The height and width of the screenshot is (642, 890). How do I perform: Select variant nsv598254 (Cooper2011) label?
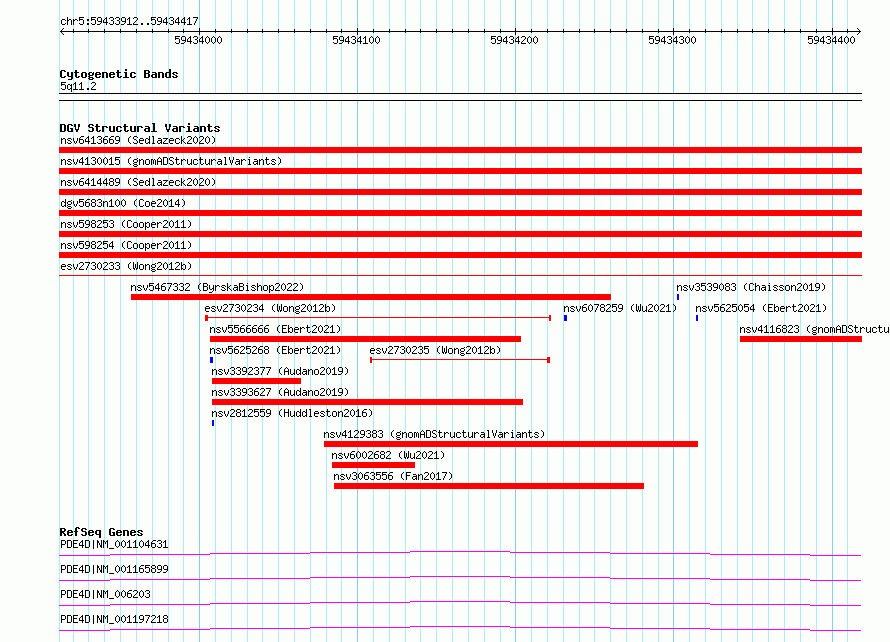click(126, 245)
